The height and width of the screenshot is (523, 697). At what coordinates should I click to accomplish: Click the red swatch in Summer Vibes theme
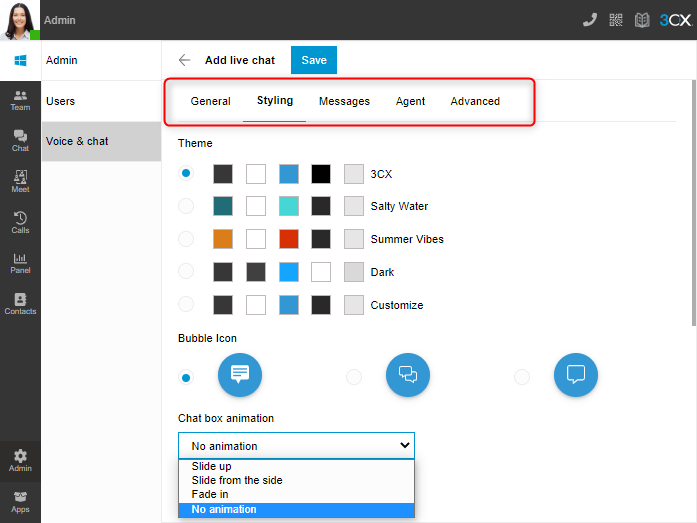(289, 239)
